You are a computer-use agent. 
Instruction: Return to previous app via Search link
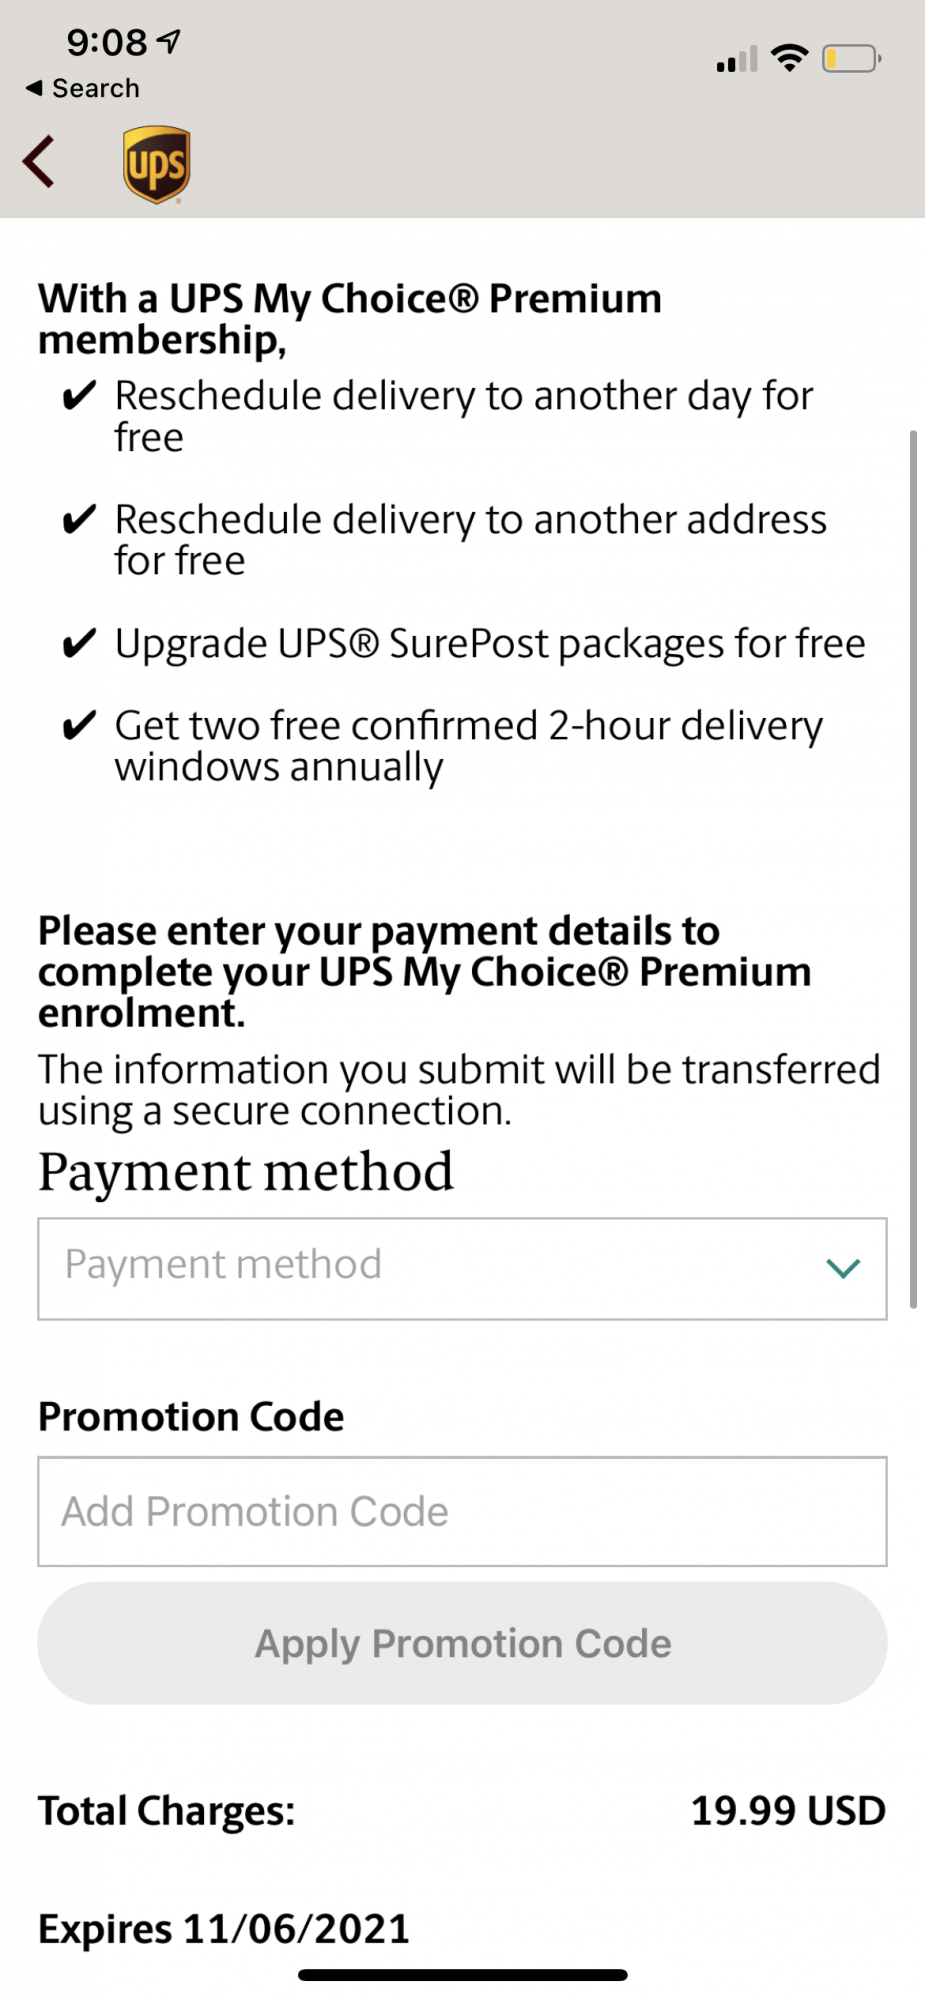83,88
